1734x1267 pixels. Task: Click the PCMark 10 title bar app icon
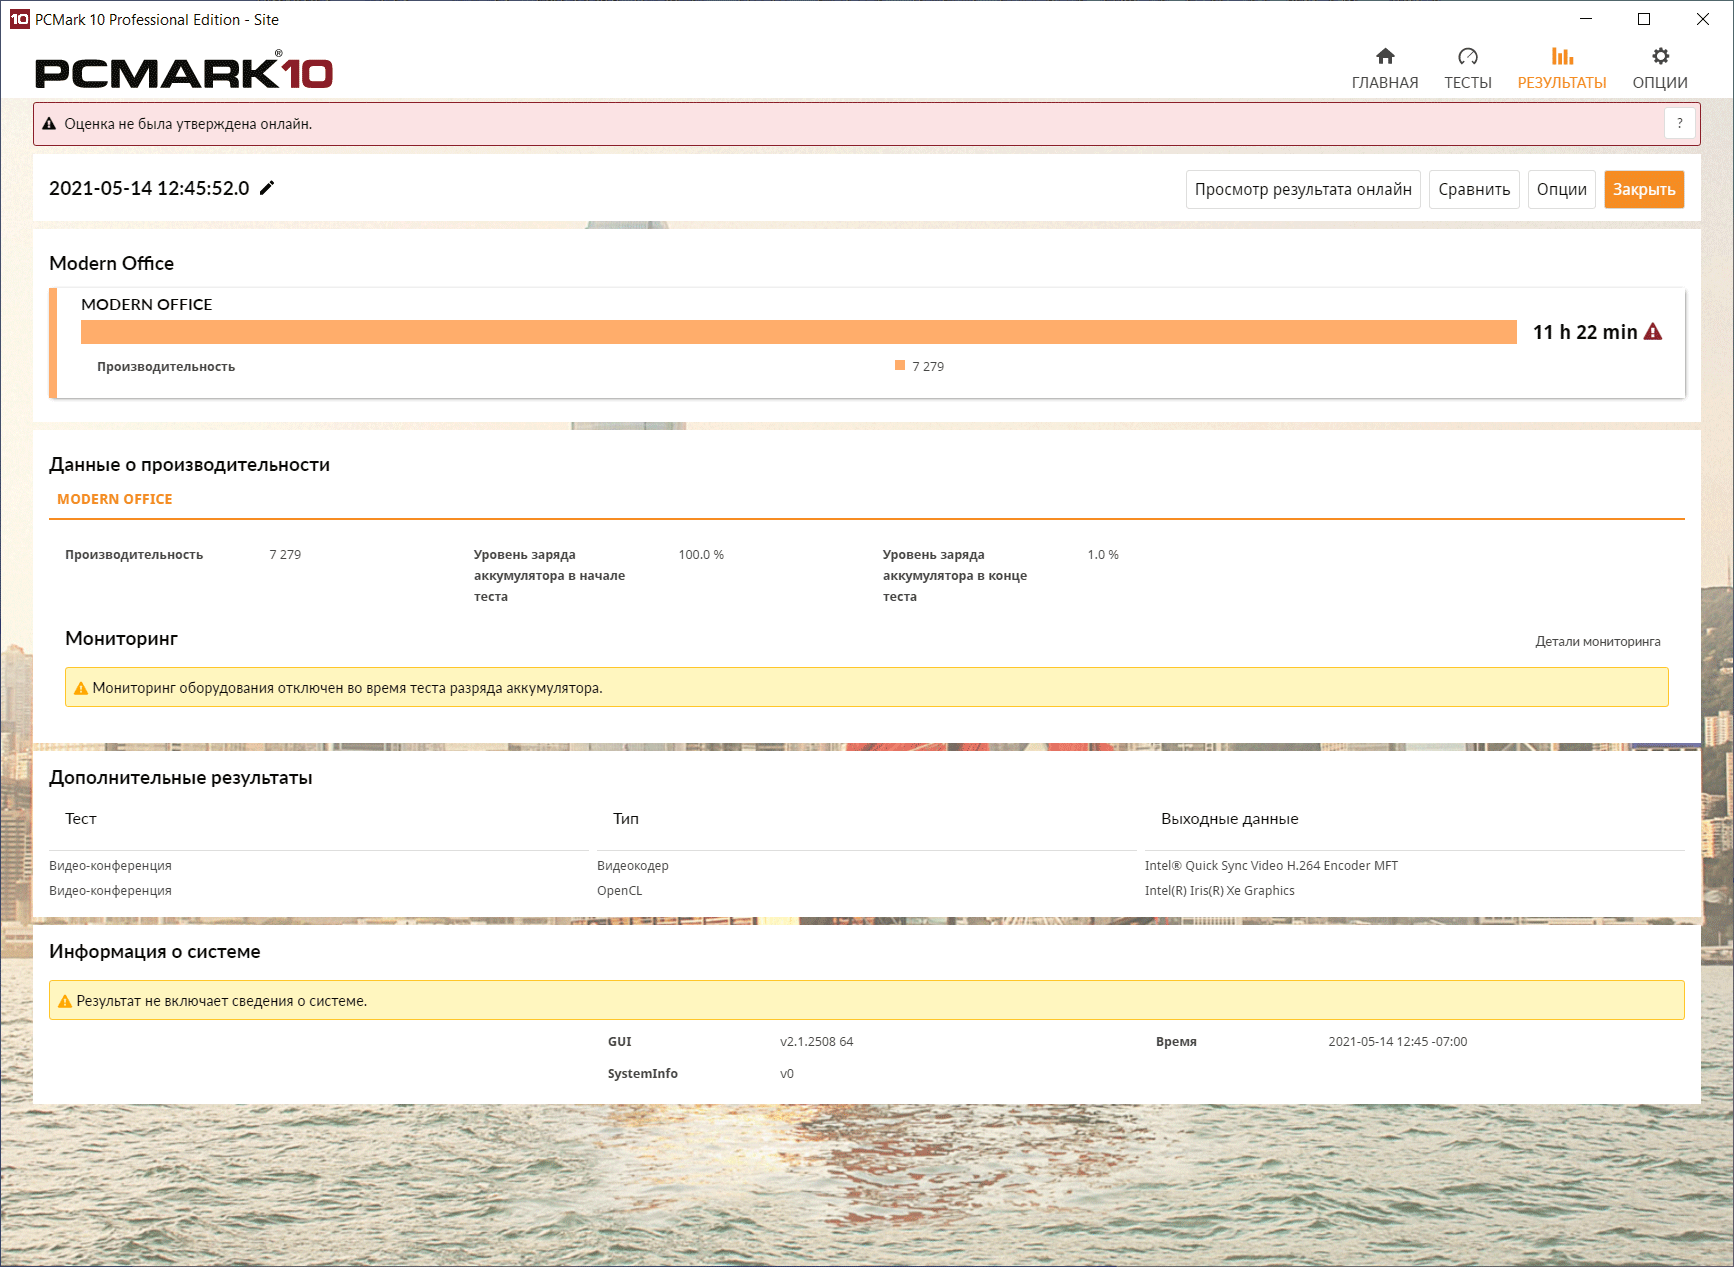[19, 19]
